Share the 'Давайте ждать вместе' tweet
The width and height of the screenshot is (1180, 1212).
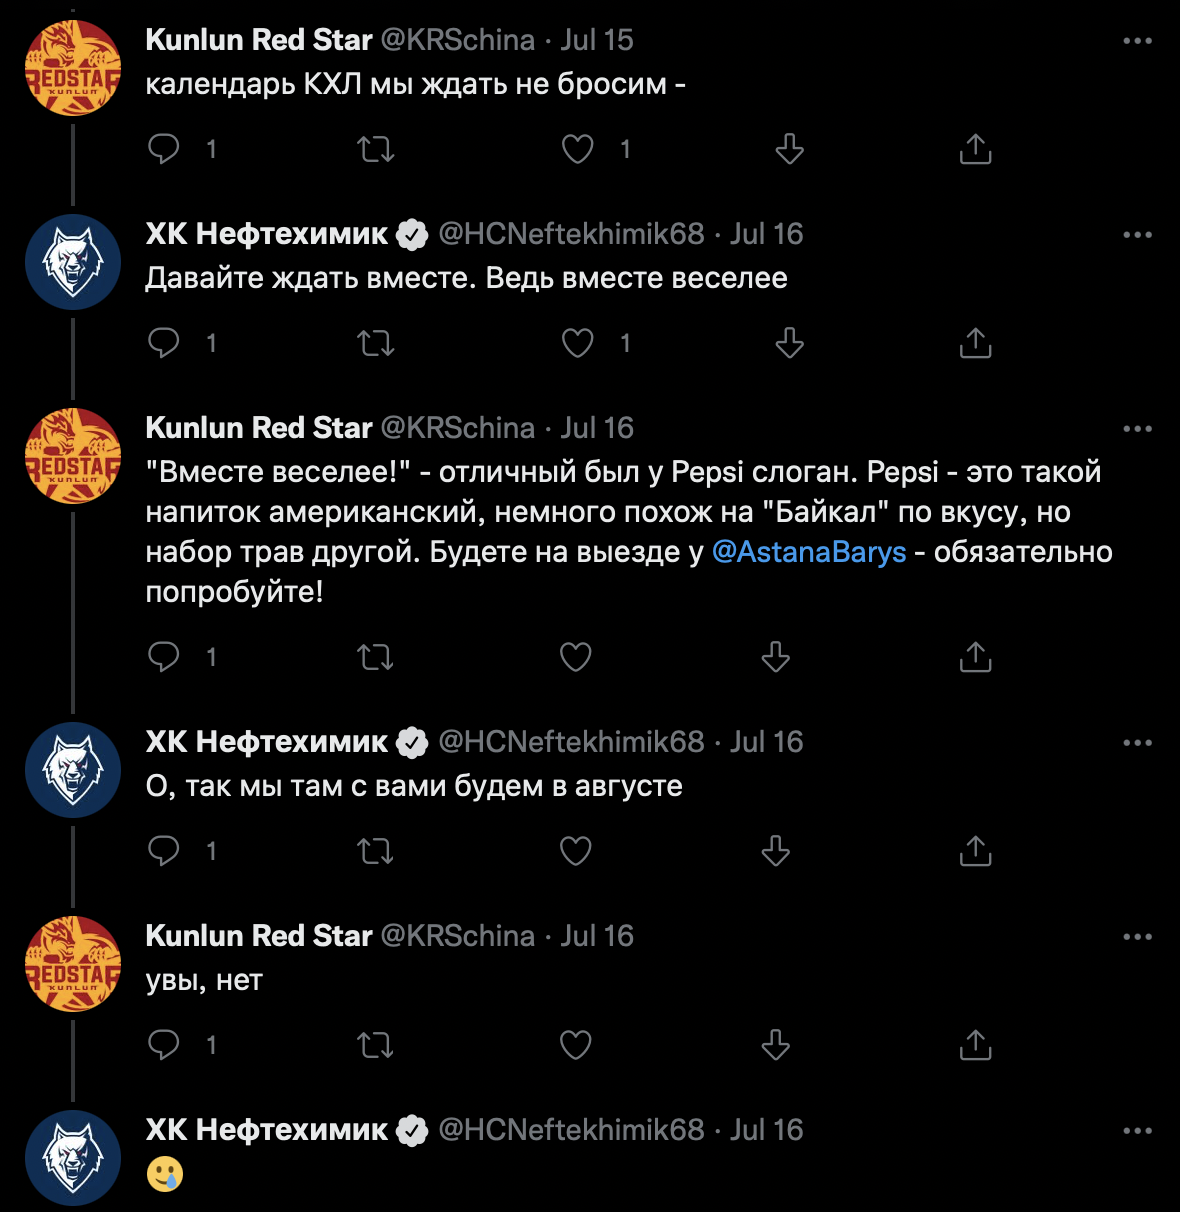(x=975, y=343)
